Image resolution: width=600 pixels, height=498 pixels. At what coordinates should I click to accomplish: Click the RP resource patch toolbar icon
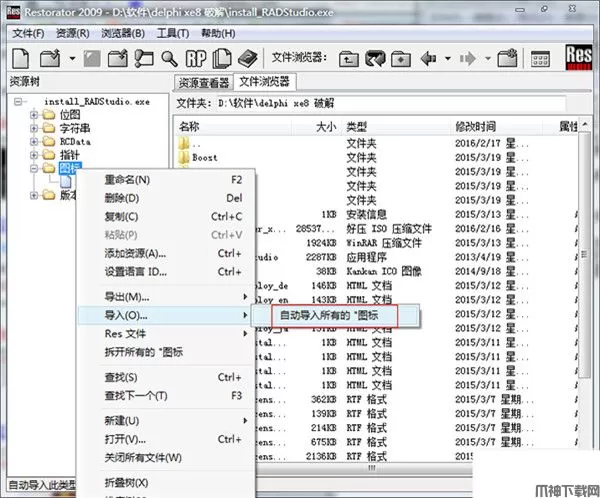click(x=197, y=58)
